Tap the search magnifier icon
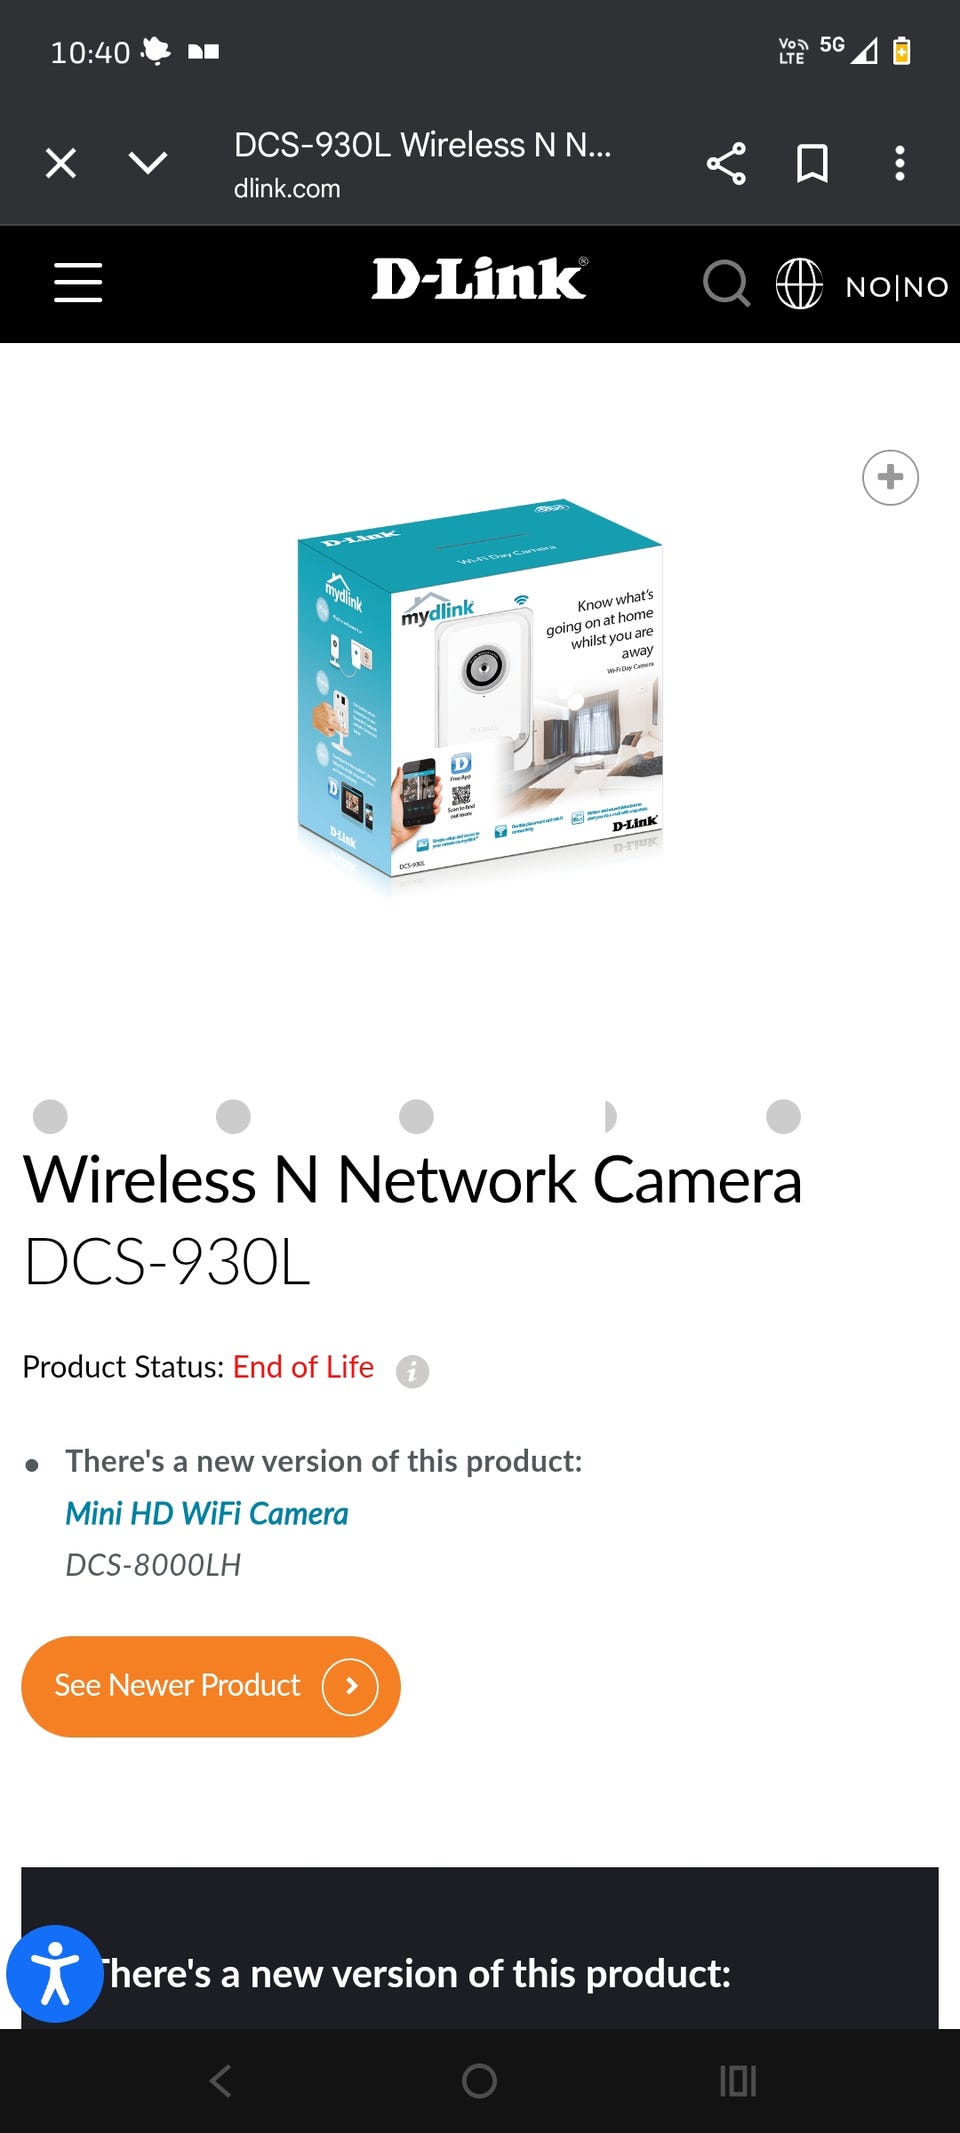 [726, 283]
